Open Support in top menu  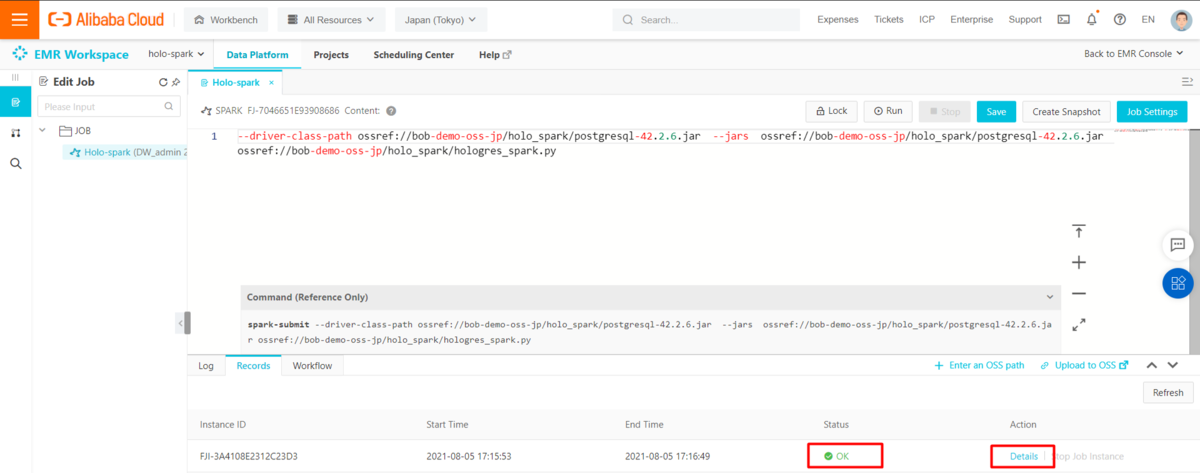(1025, 19)
